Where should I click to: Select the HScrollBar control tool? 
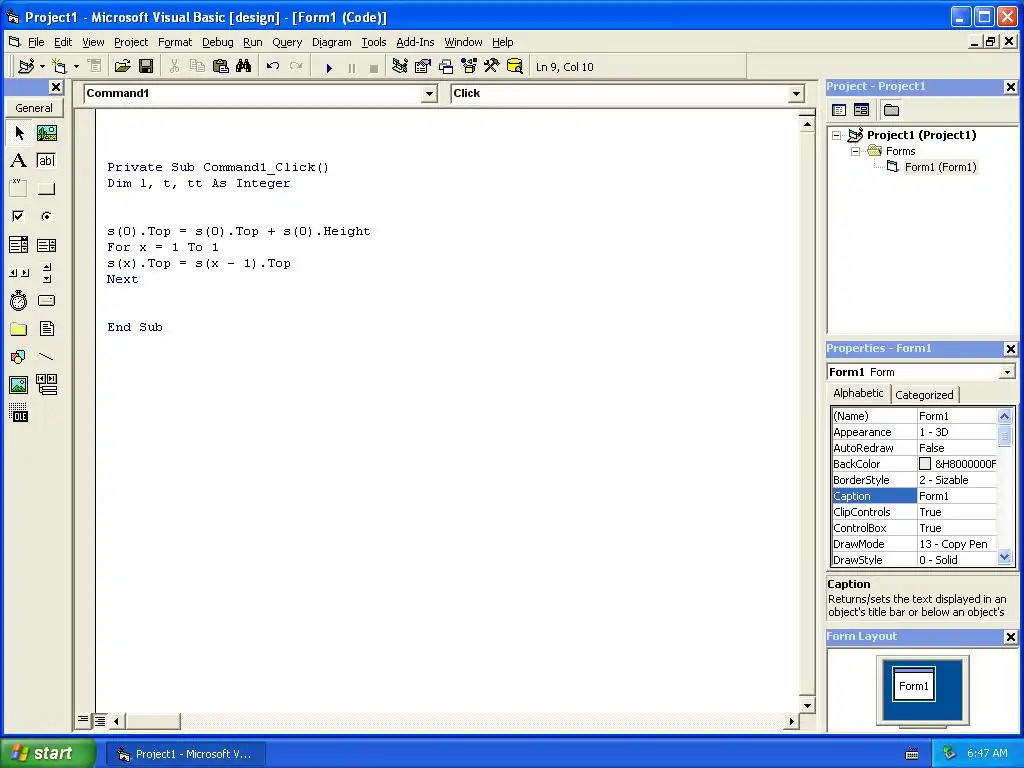coord(19,273)
